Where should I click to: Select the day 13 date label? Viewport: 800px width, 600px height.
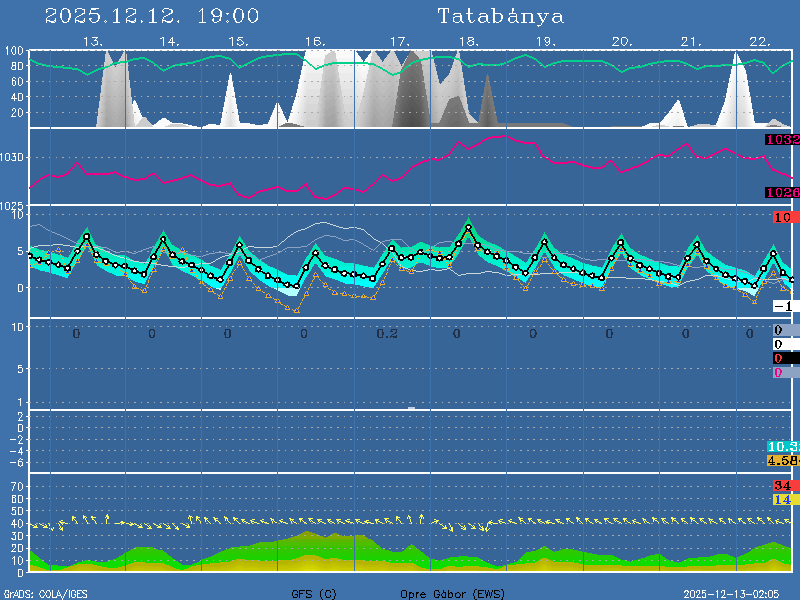(93, 41)
